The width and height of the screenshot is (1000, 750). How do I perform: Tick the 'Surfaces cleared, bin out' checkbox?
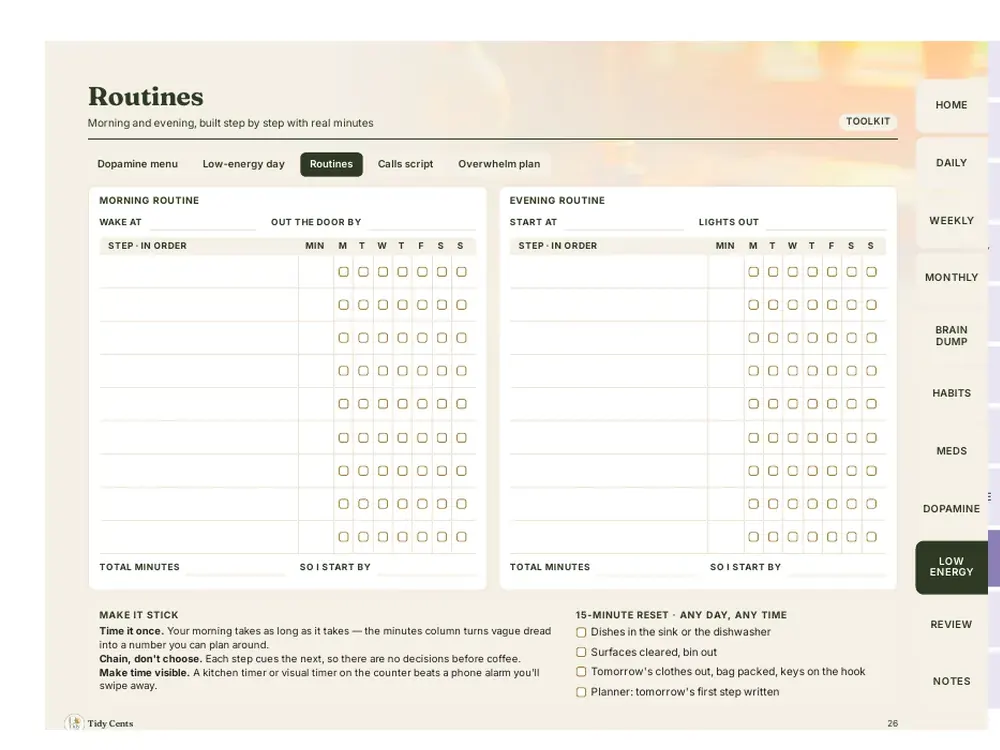click(581, 652)
